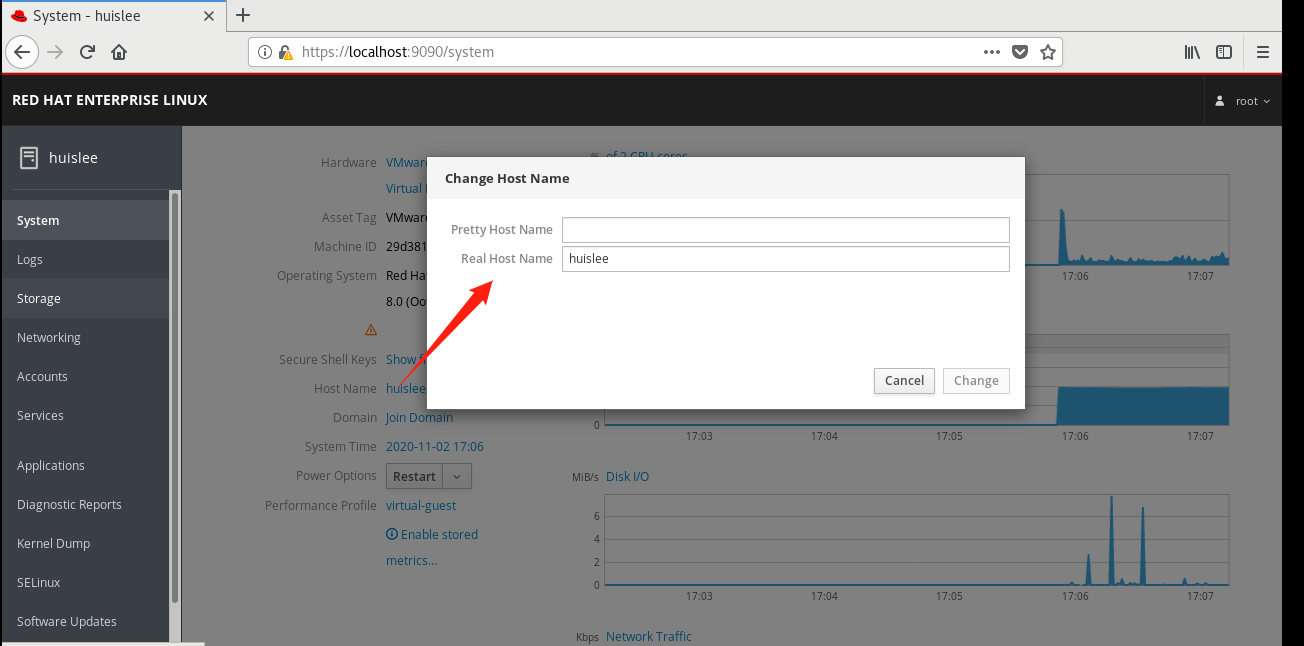Image resolution: width=1304 pixels, height=646 pixels.
Task: Open Kernel Dump in the sidebar
Action: (86, 543)
